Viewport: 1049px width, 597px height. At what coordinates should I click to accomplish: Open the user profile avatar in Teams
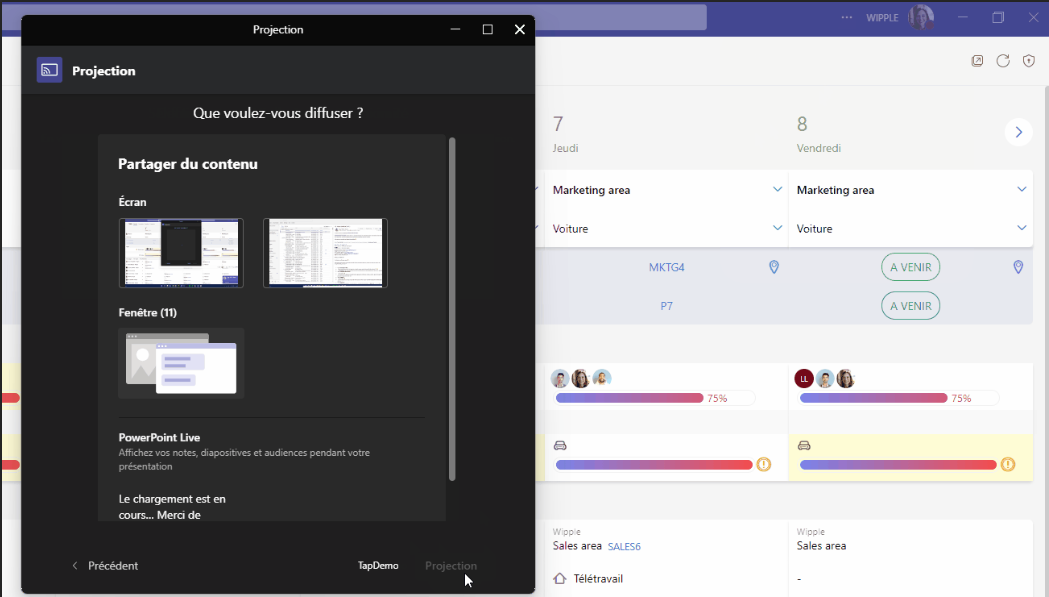point(921,17)
